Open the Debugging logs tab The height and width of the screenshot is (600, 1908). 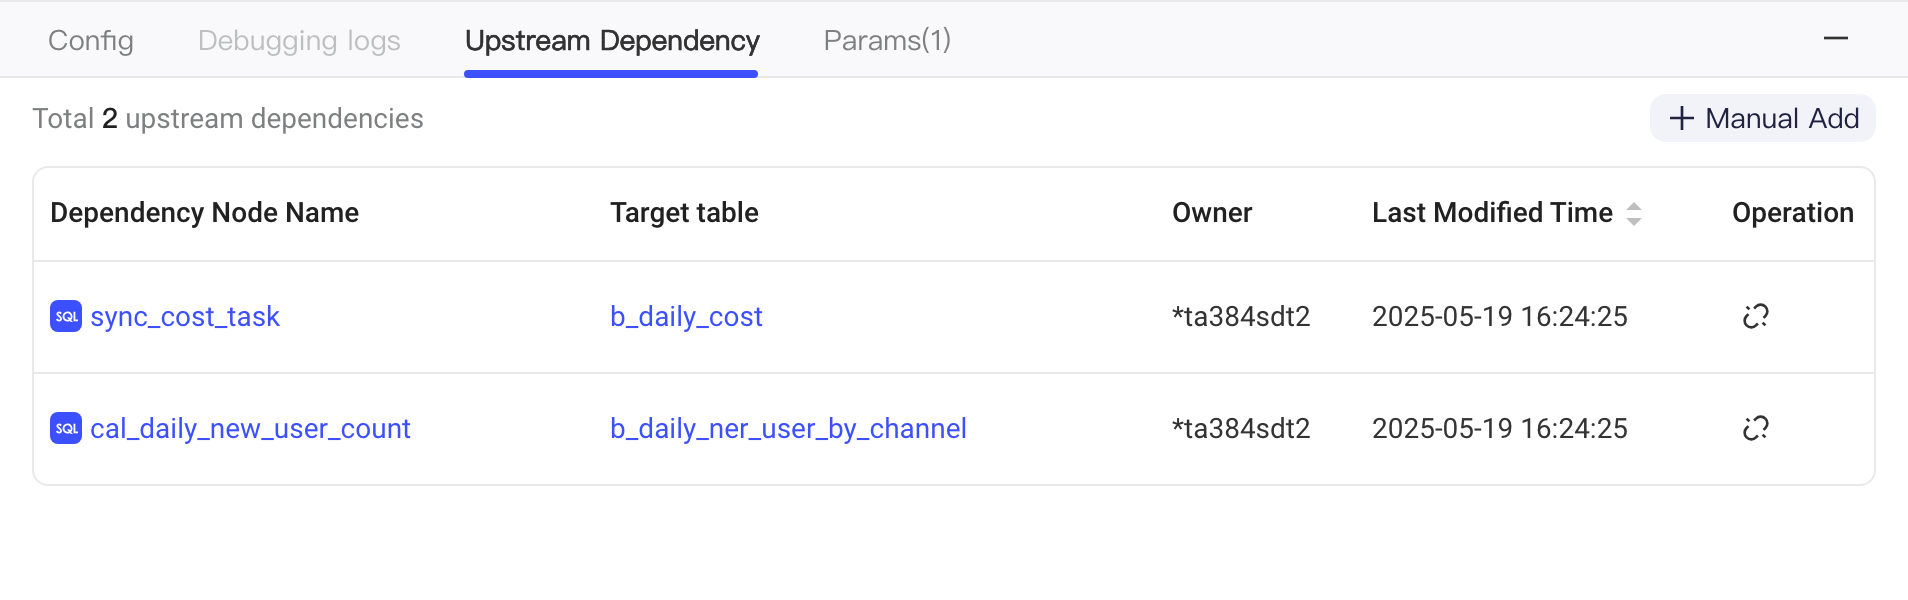(299, 40)
